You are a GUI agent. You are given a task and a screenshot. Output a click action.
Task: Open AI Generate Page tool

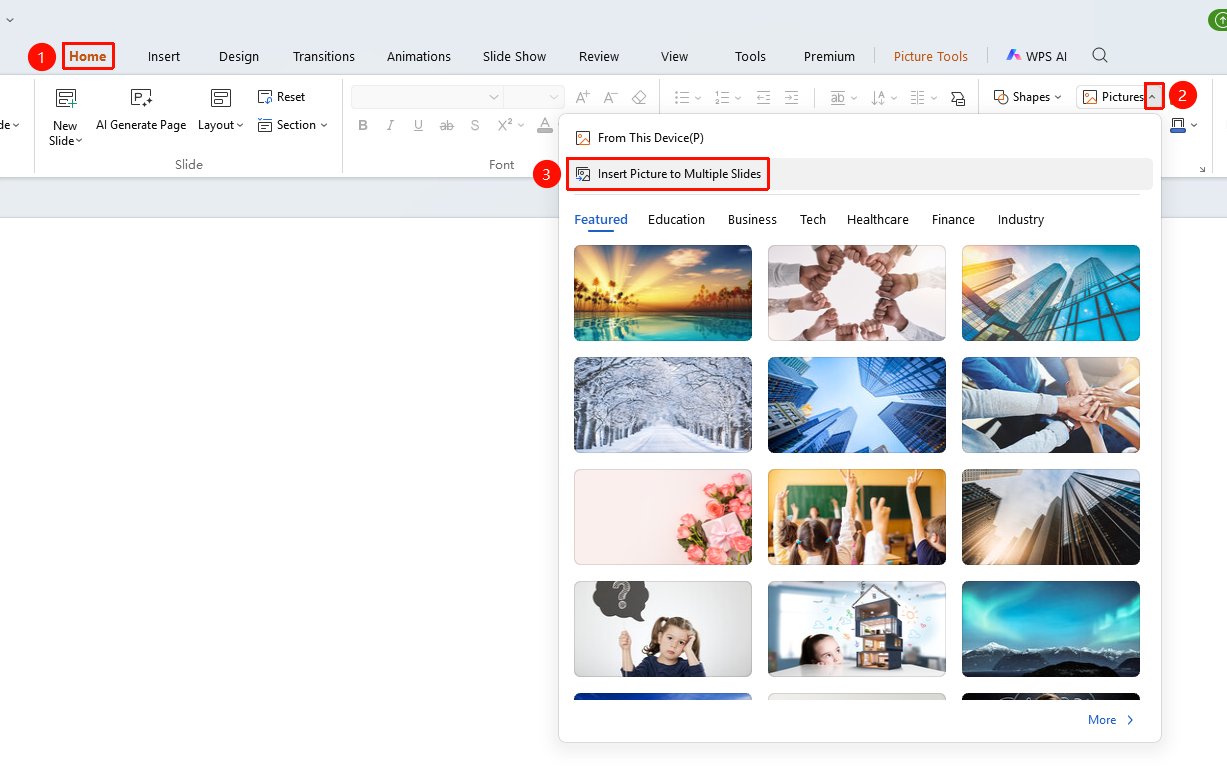click(141, 110)
